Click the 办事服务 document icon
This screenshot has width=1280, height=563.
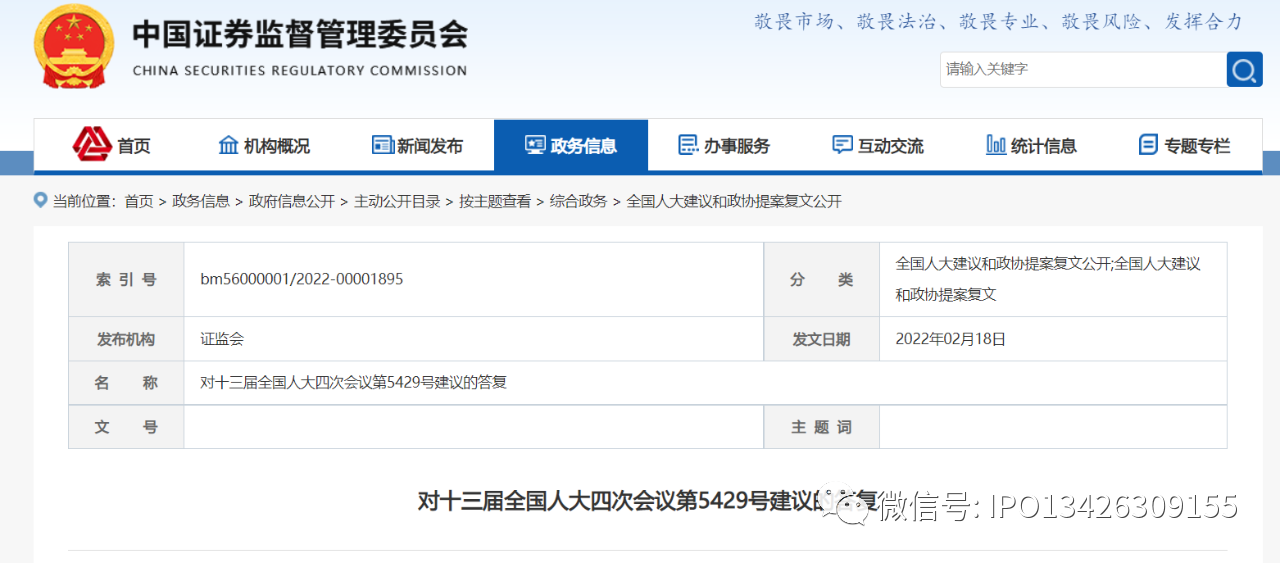click(x=688, y=145)
